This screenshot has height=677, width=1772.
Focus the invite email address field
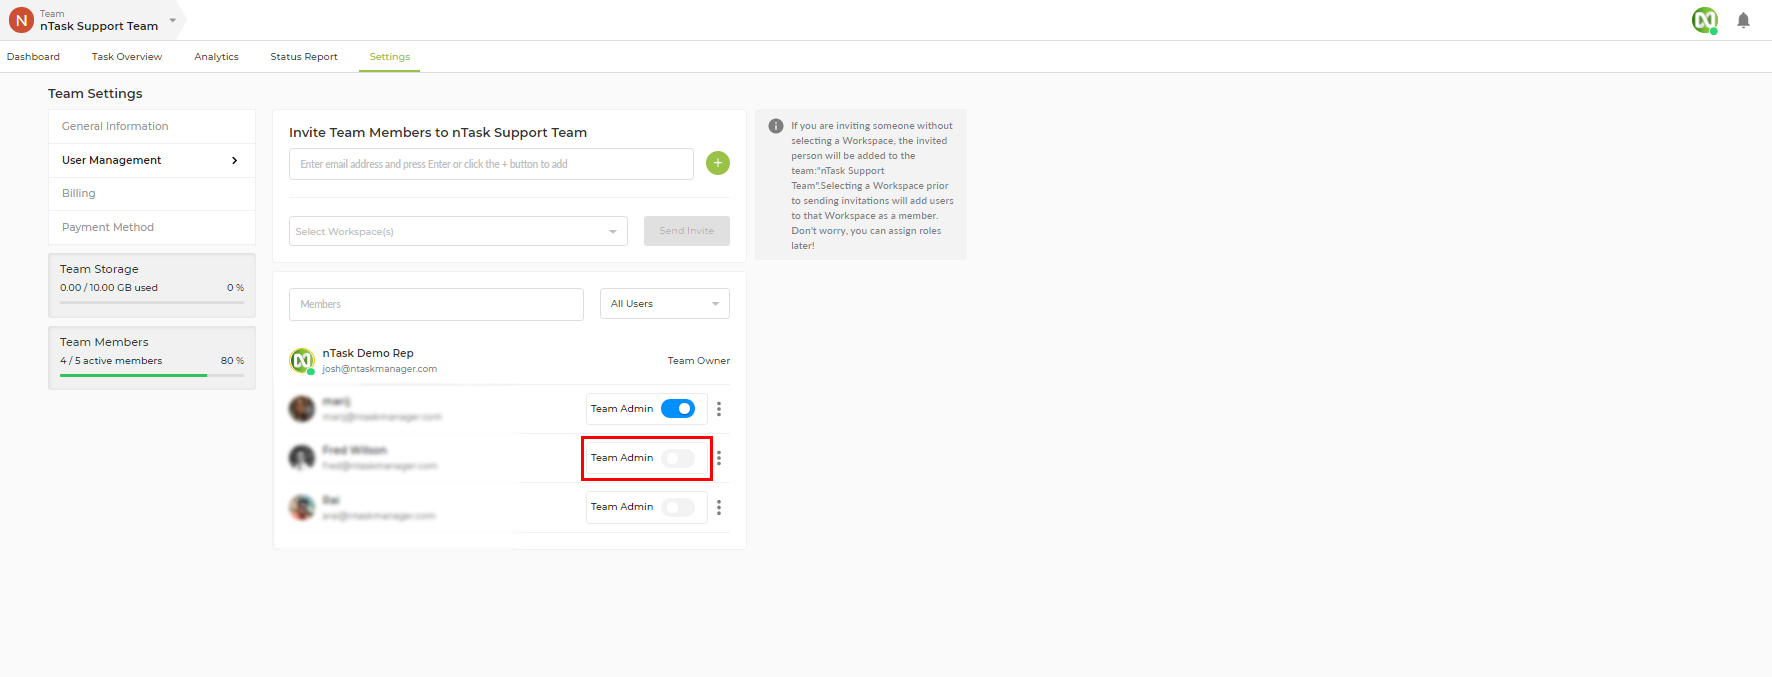[491, 164]
